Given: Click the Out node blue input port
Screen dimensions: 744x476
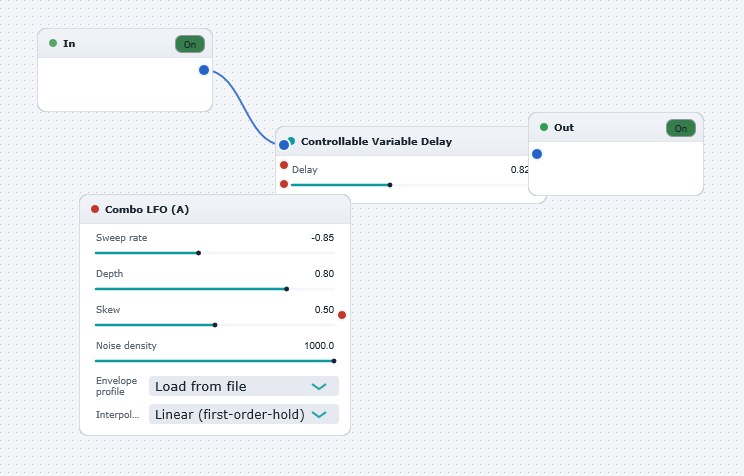Looking at the screenshot, I should point(537,154).
